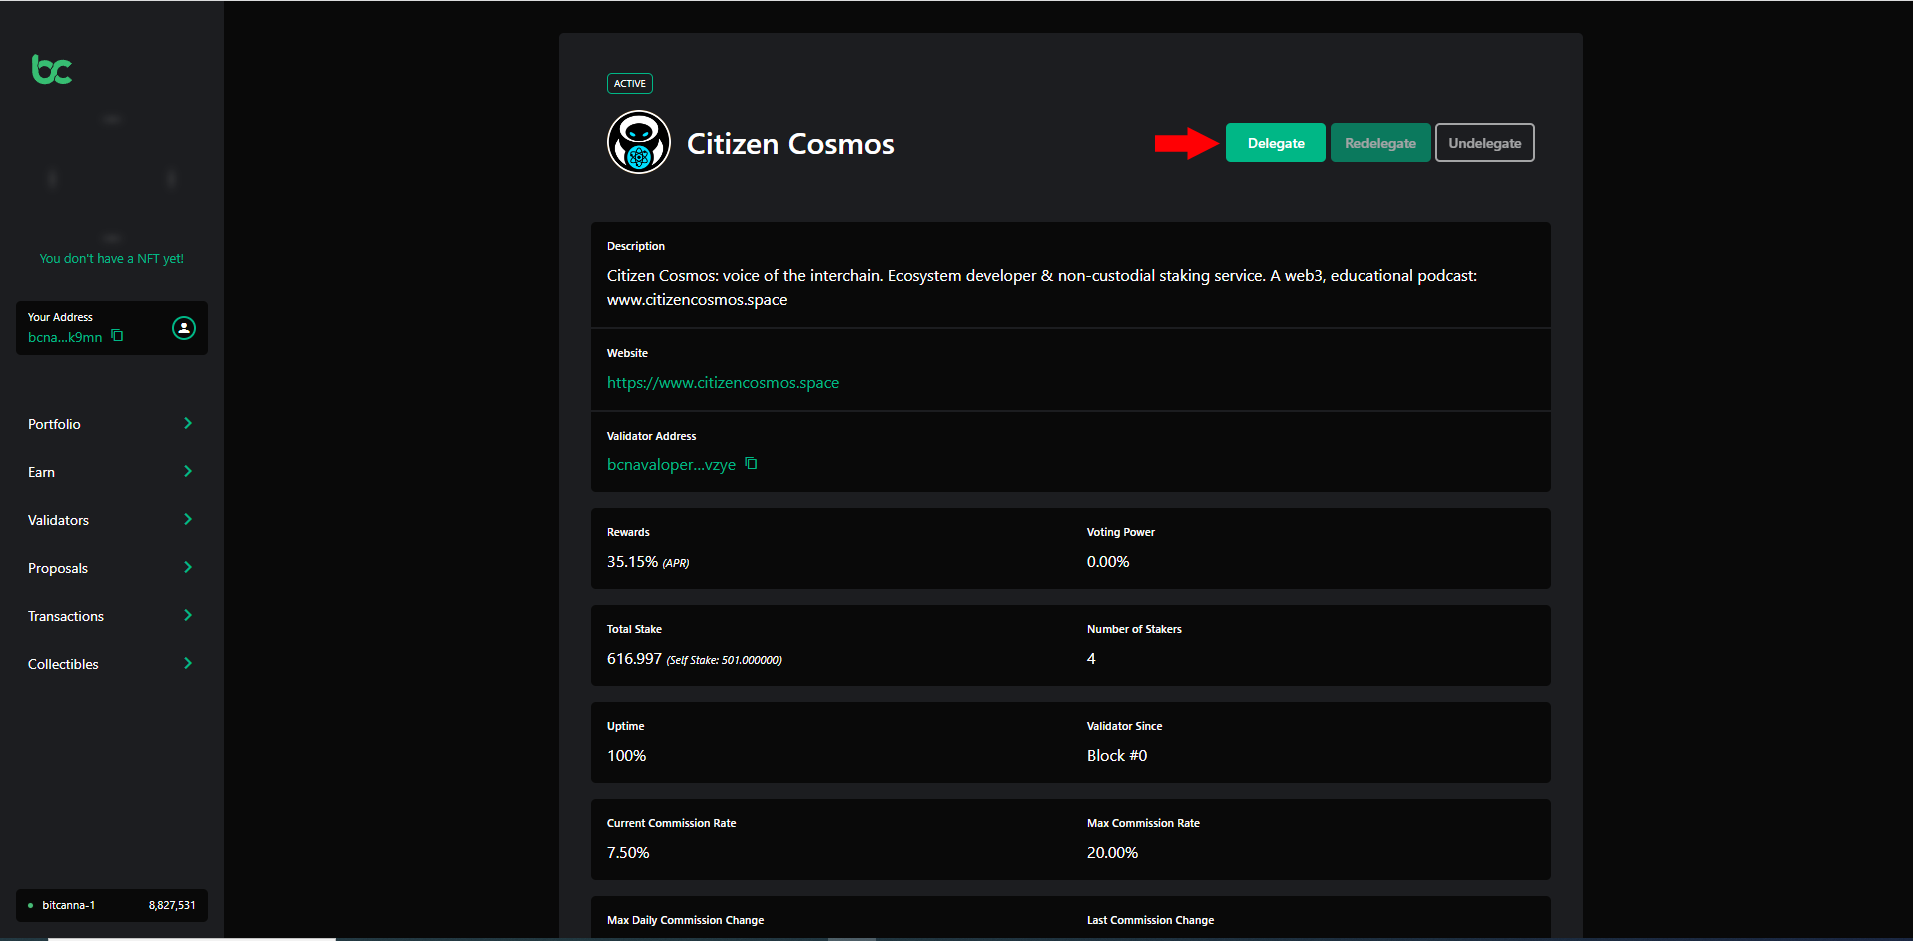Select the number of stakers value 4
The height and width of the screenshot is (941, 1913).
(1091, 659)
